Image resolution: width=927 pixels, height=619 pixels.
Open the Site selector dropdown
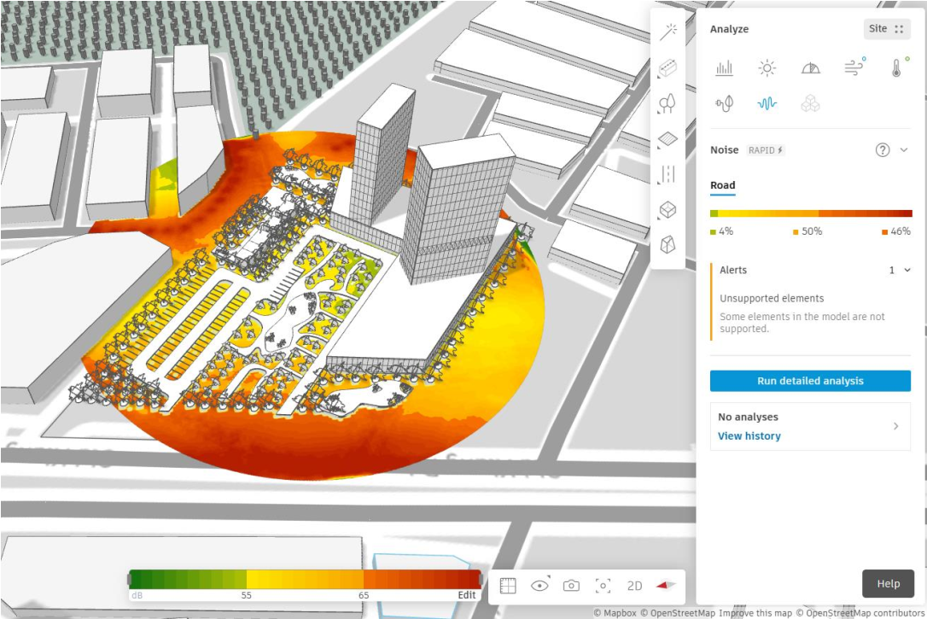pos(886,29)
